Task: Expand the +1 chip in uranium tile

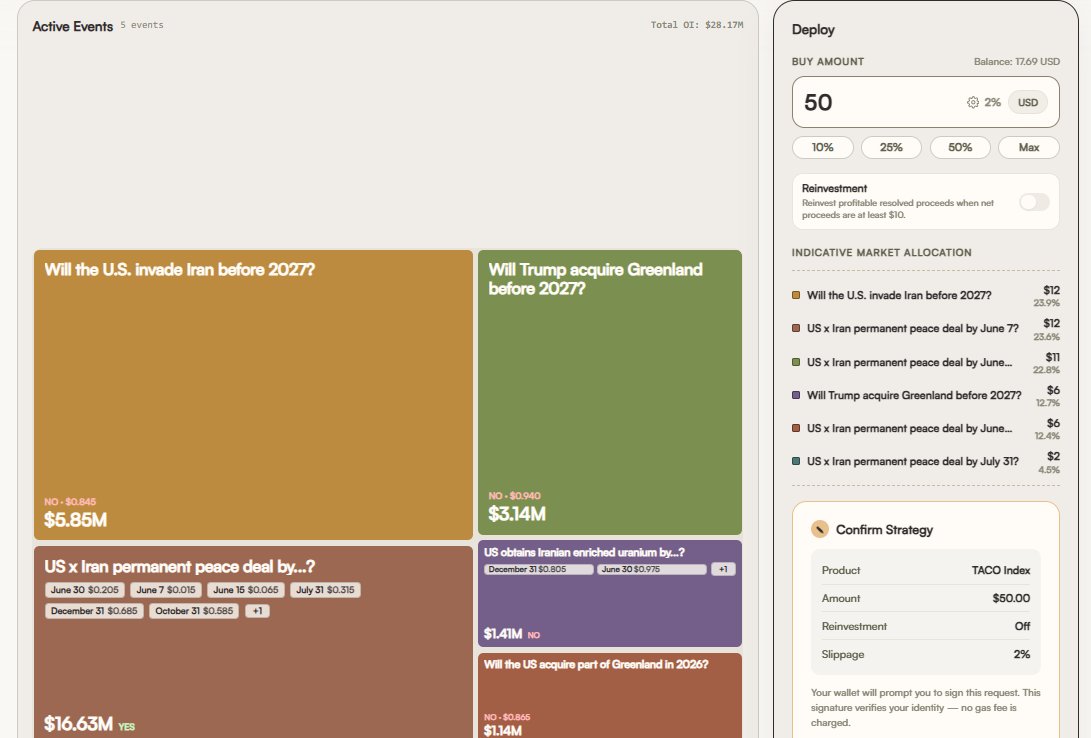Action: click(723, 569)
